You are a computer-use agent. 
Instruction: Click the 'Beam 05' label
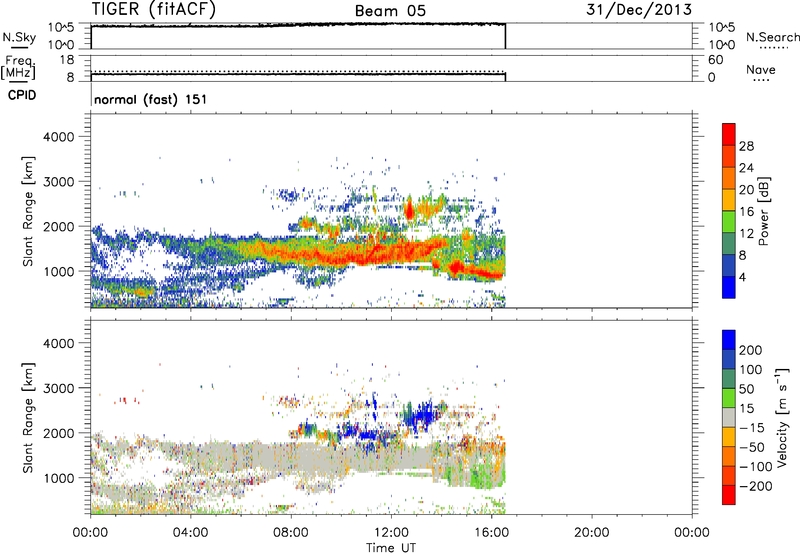[x=390, y=11]
